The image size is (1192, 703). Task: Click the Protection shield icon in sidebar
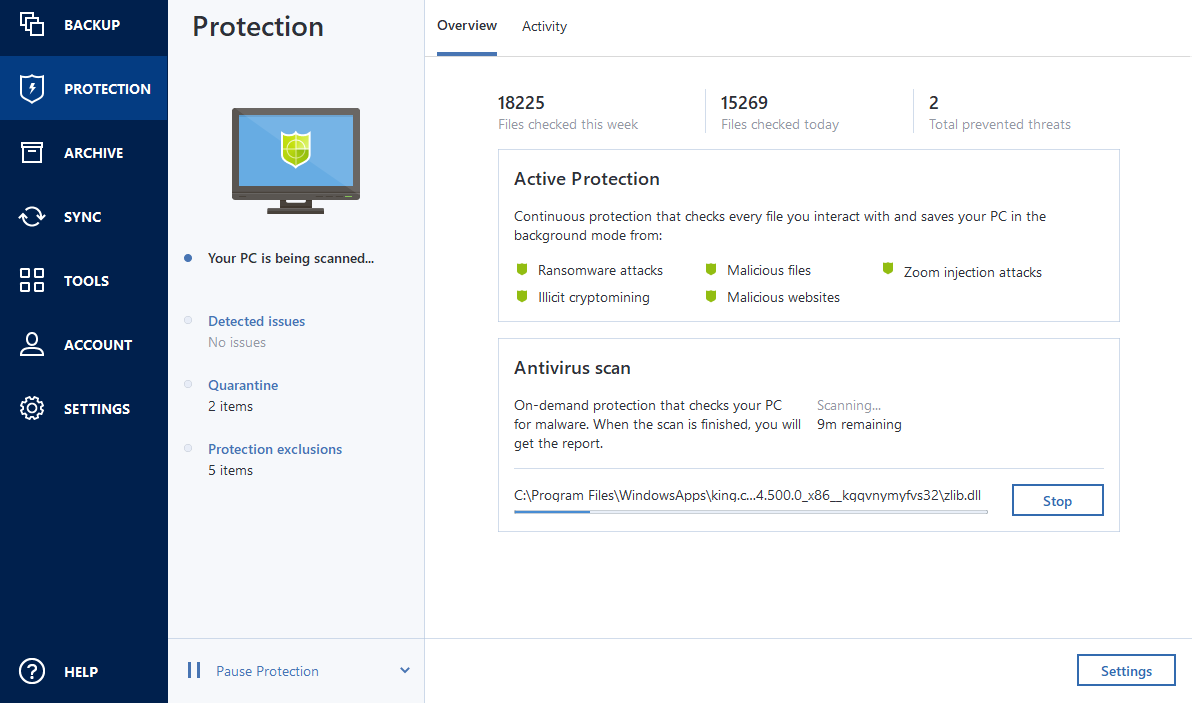[x=31, y=88]
